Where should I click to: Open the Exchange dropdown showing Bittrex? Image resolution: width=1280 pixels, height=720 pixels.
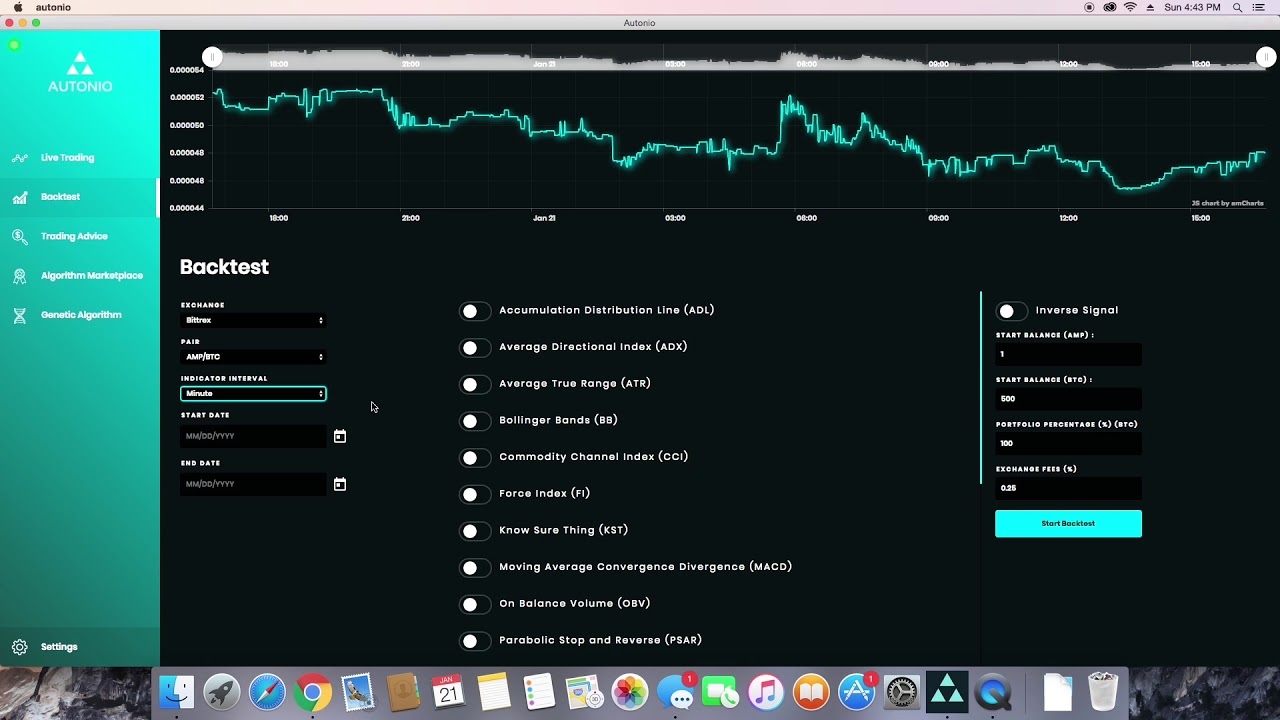253,320
